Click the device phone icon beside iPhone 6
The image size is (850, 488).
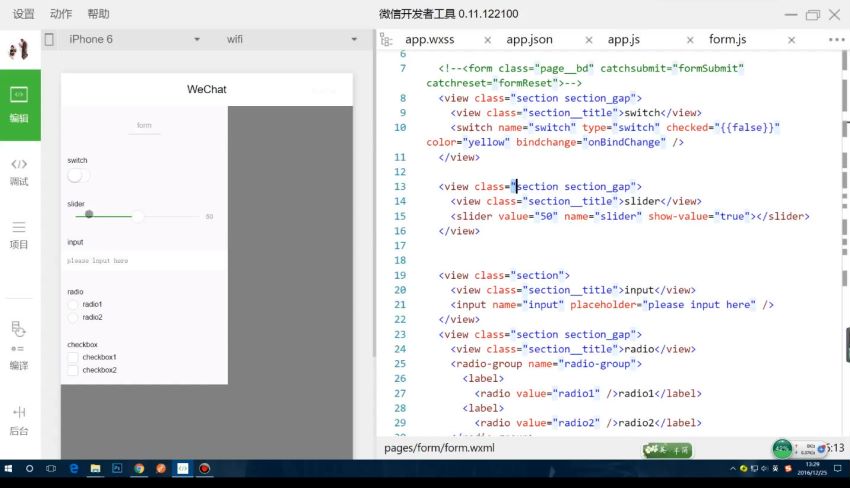[49, 39]
